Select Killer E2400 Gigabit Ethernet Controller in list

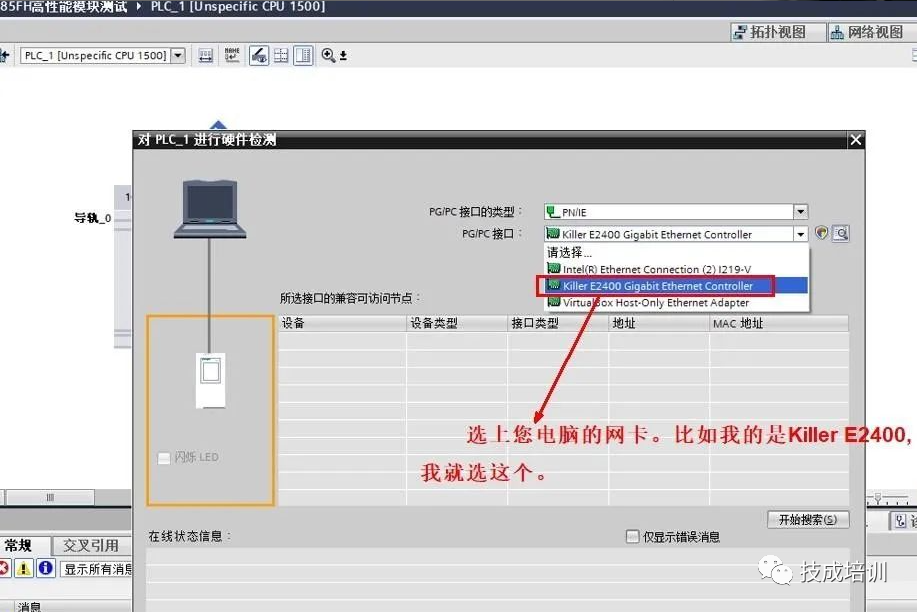click(676, 286)
